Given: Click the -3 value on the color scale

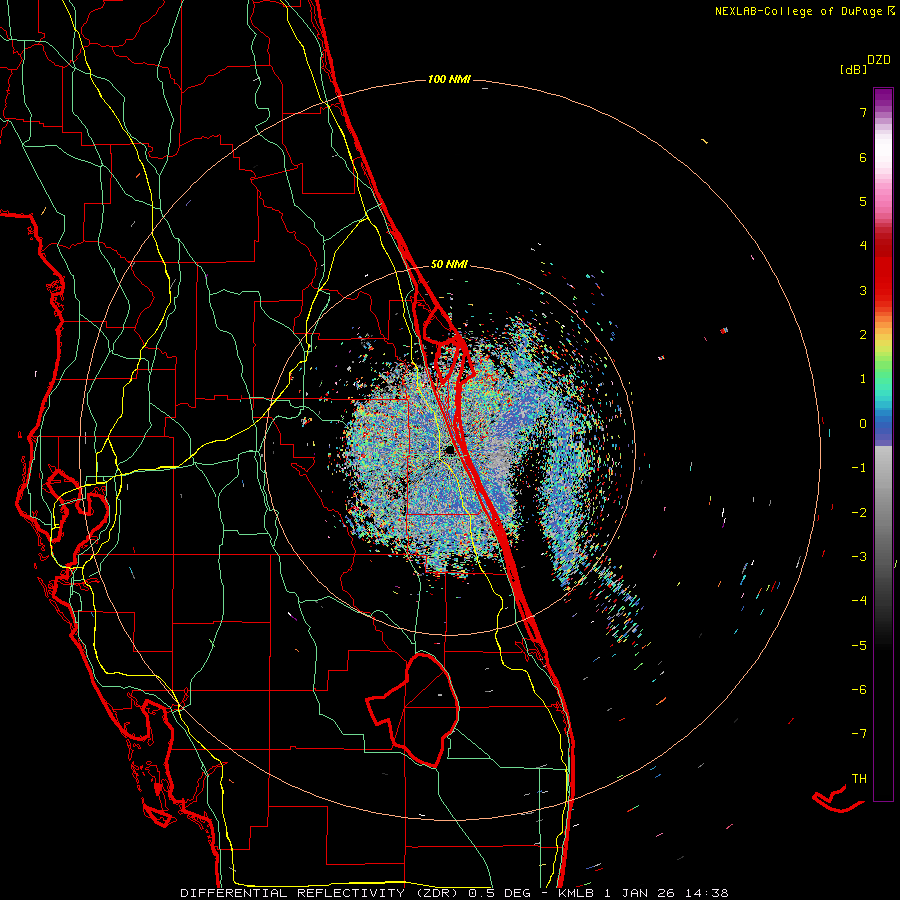Looking at the screenshot, I should pyautogui.click(x=859, y=557).
